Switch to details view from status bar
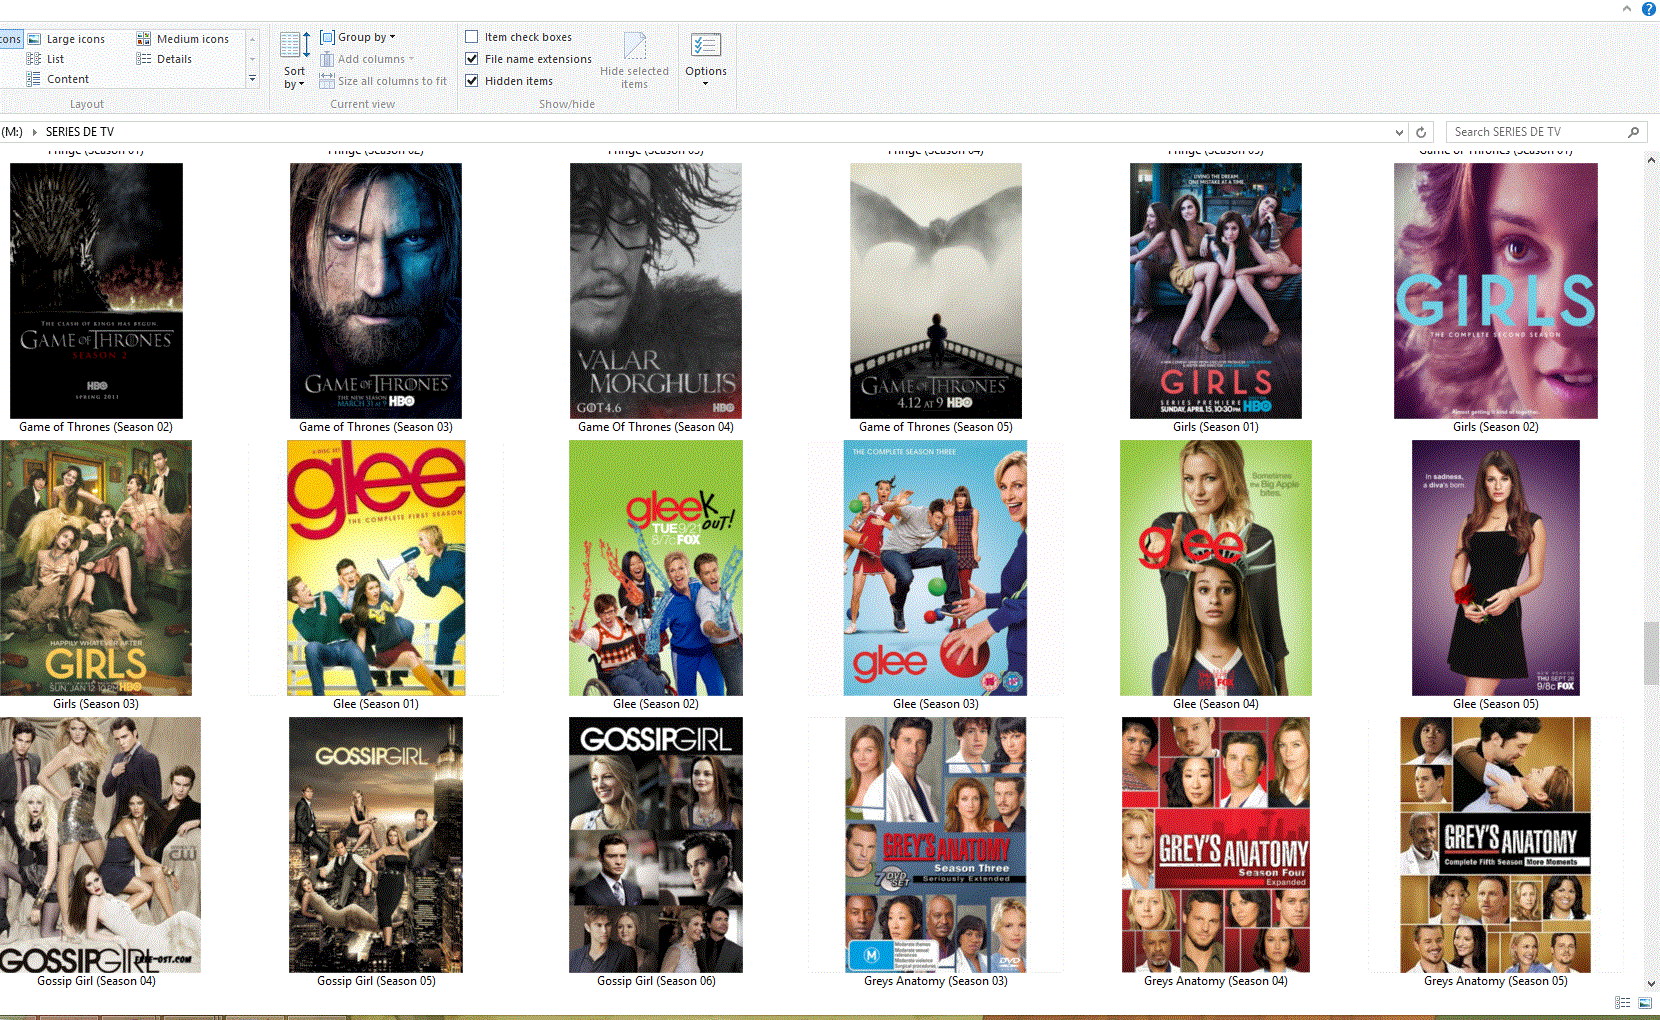This screenshot has height=1020, width=1660. point(1622,1003)
